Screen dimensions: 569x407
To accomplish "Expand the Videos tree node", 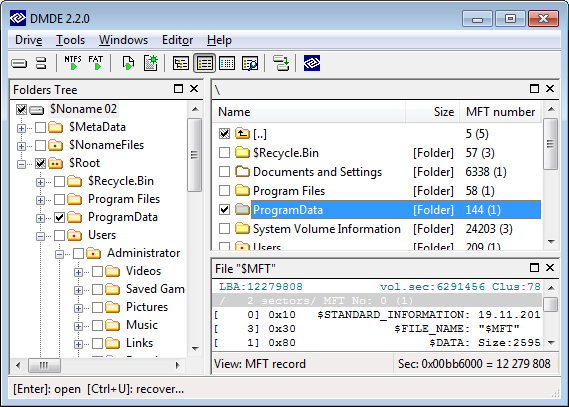I will click(x=78, y=272).
